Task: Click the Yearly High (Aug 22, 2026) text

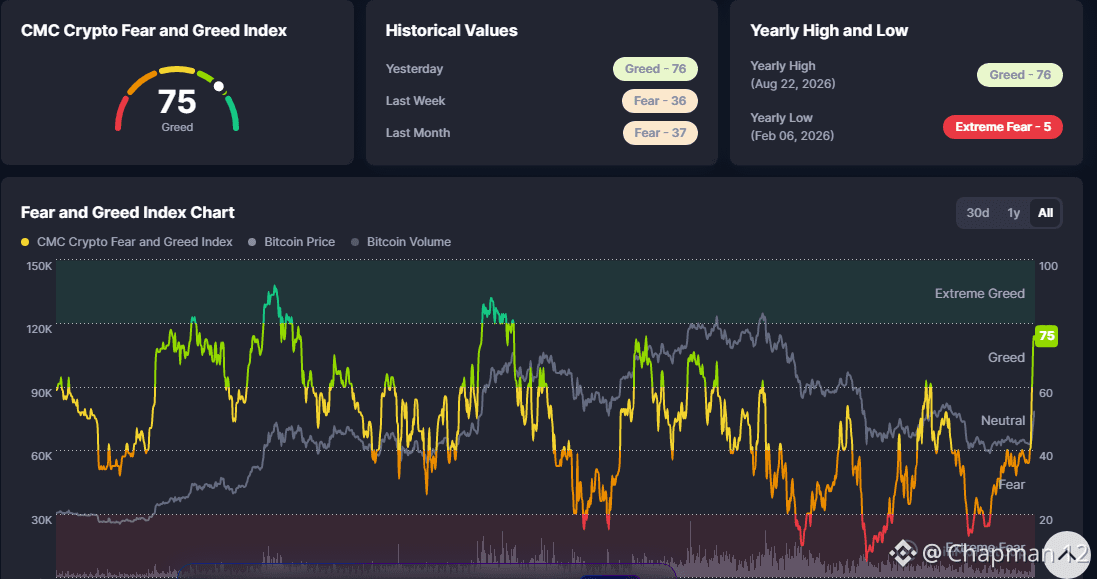Action: 793,75
